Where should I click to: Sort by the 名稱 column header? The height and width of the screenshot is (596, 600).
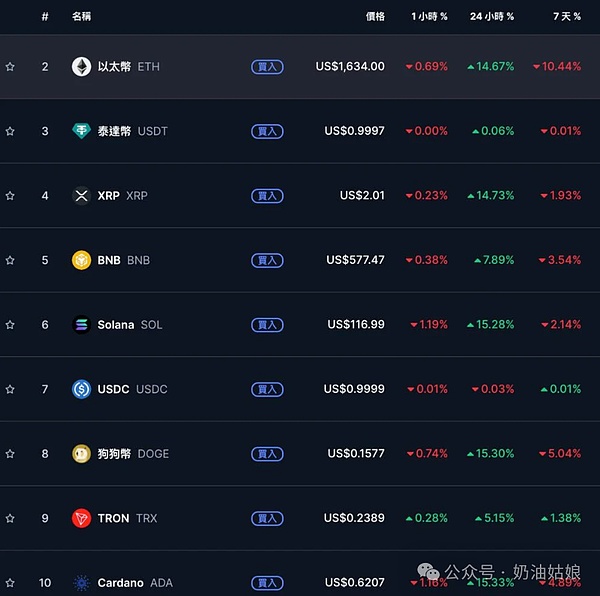tap(81, 17)
